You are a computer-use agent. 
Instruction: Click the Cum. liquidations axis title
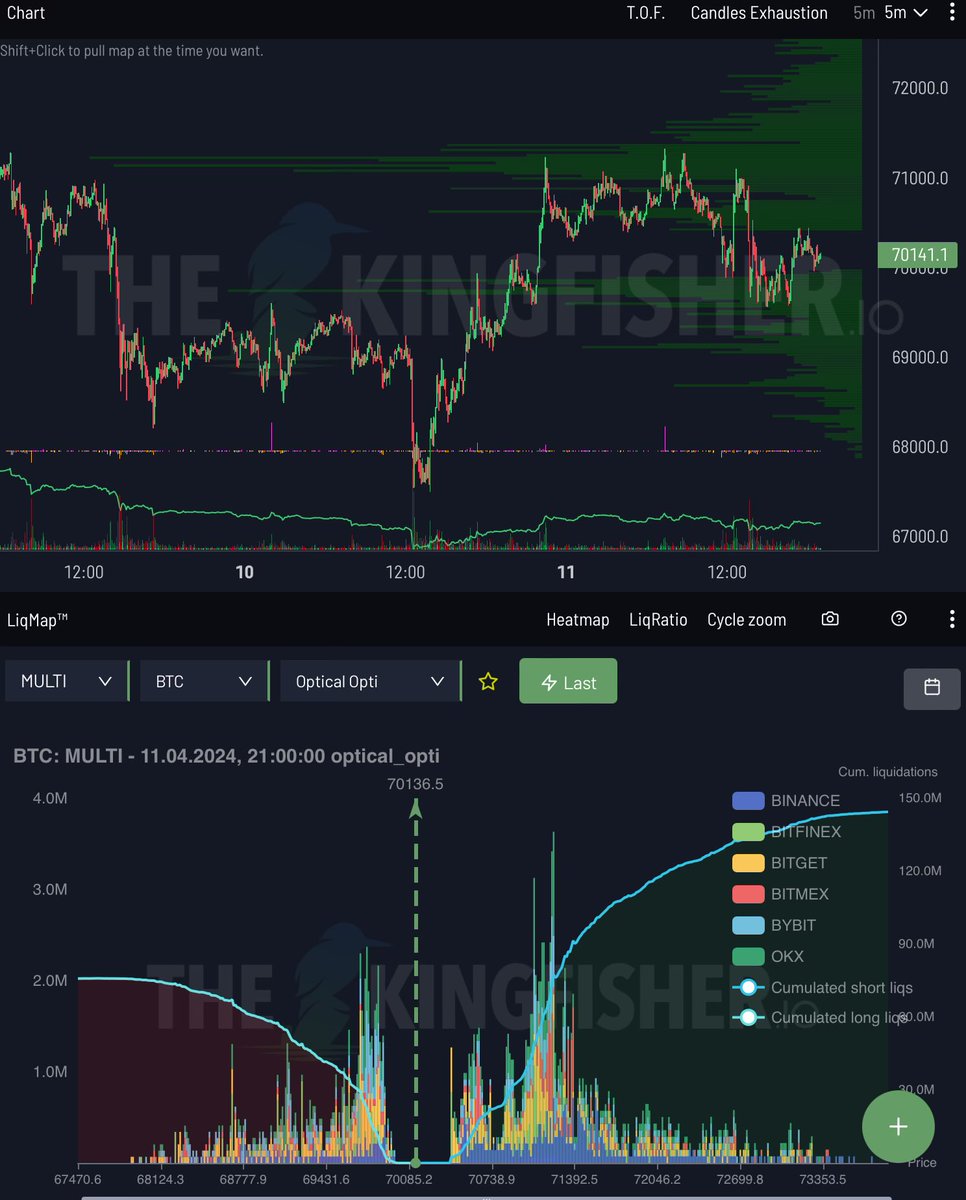click(x=888, y=772)
